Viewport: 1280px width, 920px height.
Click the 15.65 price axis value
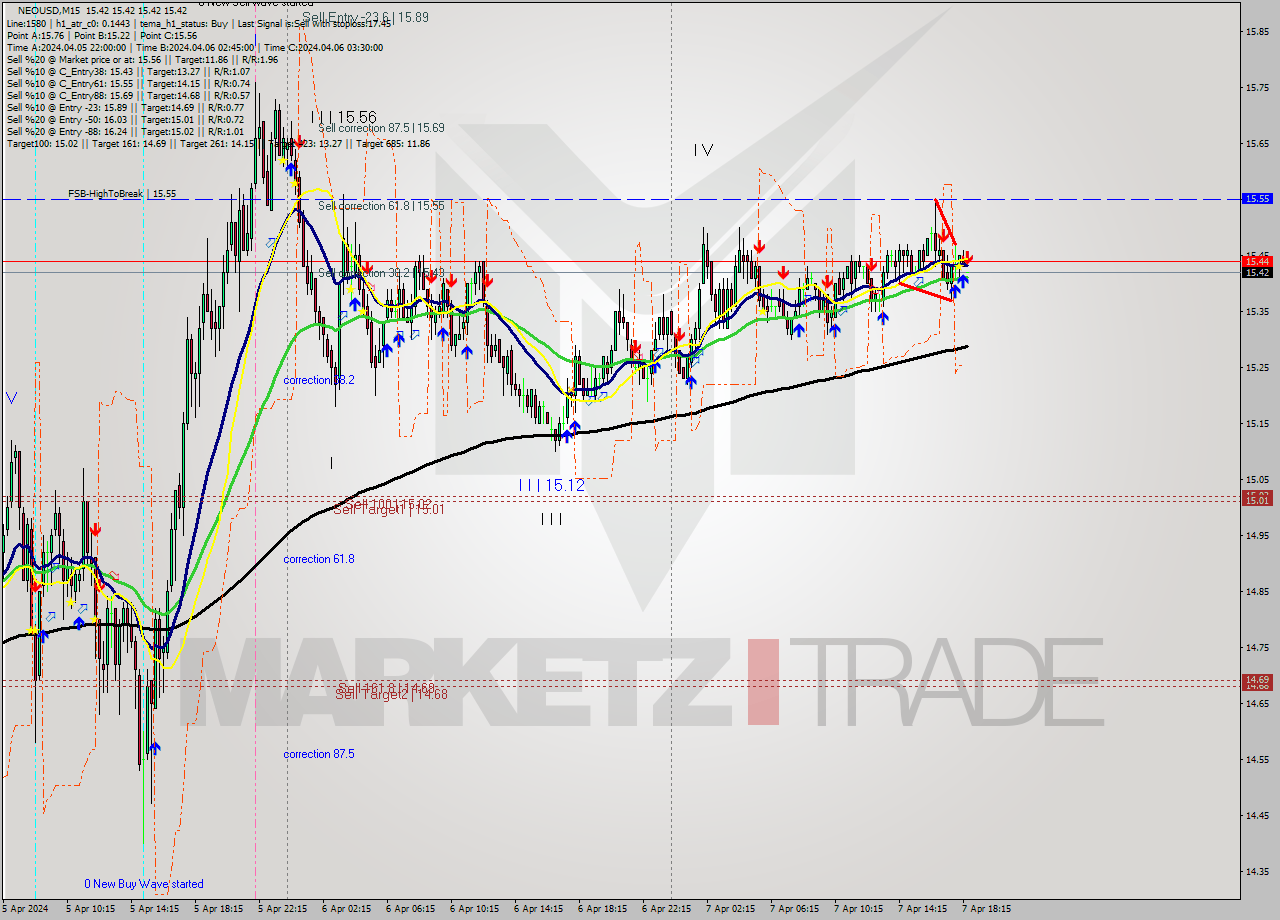(1256, 144)
